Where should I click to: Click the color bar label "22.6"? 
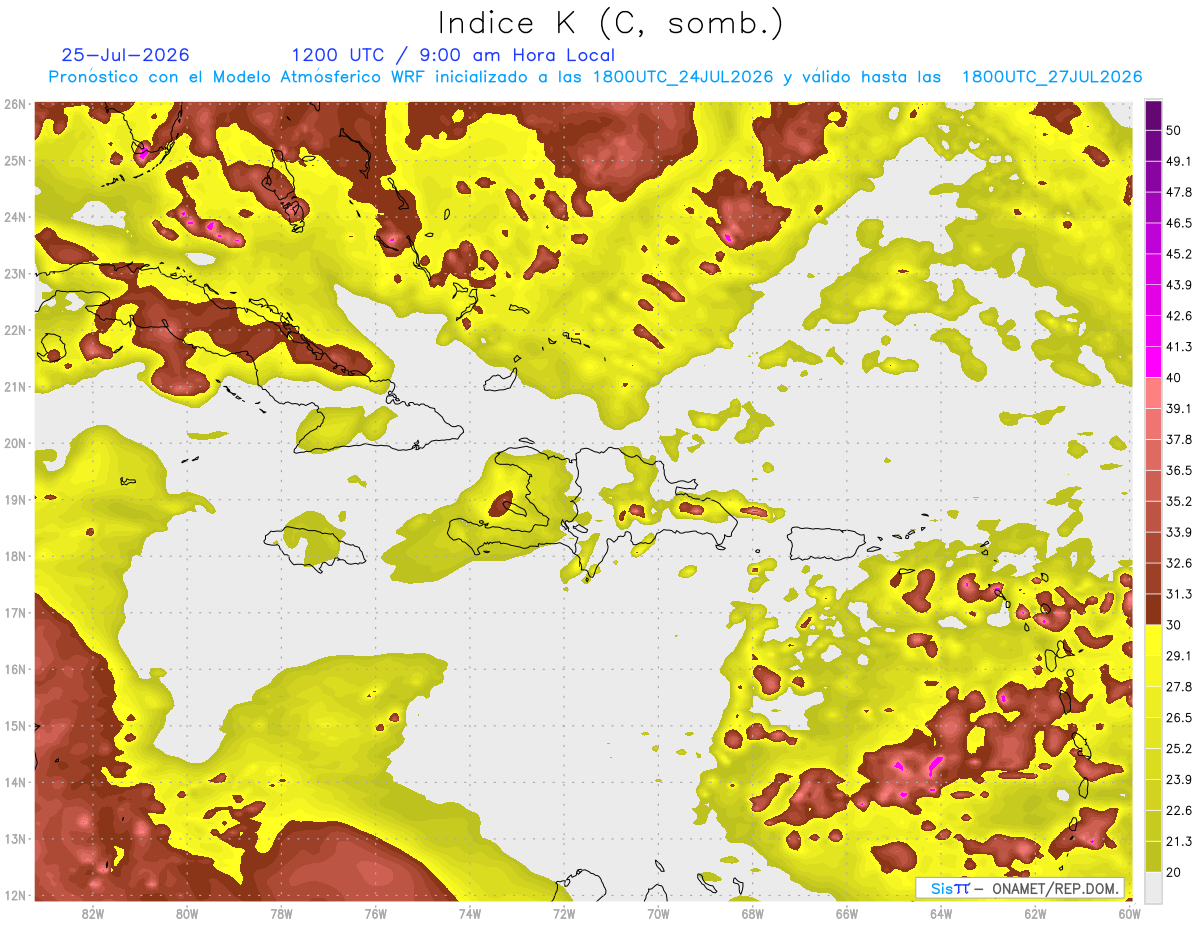[1179, 810]
